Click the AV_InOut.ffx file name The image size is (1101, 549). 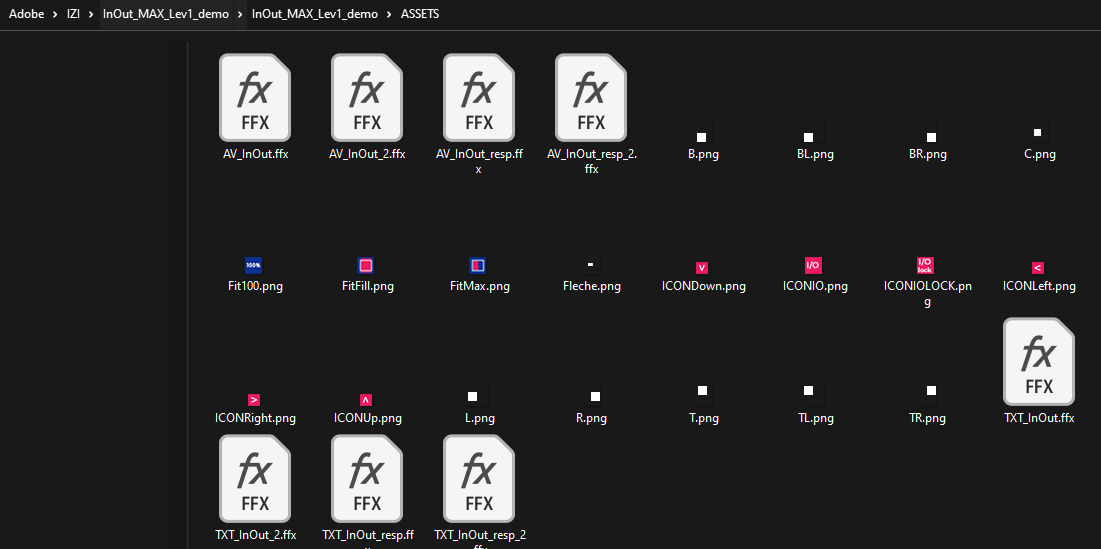click(255, 154)
